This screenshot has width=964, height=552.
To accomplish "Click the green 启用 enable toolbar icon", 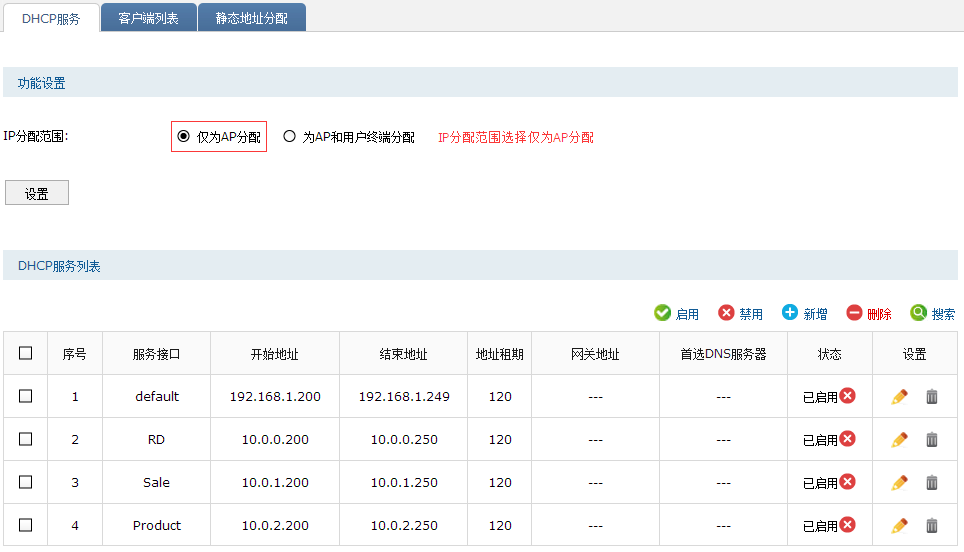I will 662,313.
